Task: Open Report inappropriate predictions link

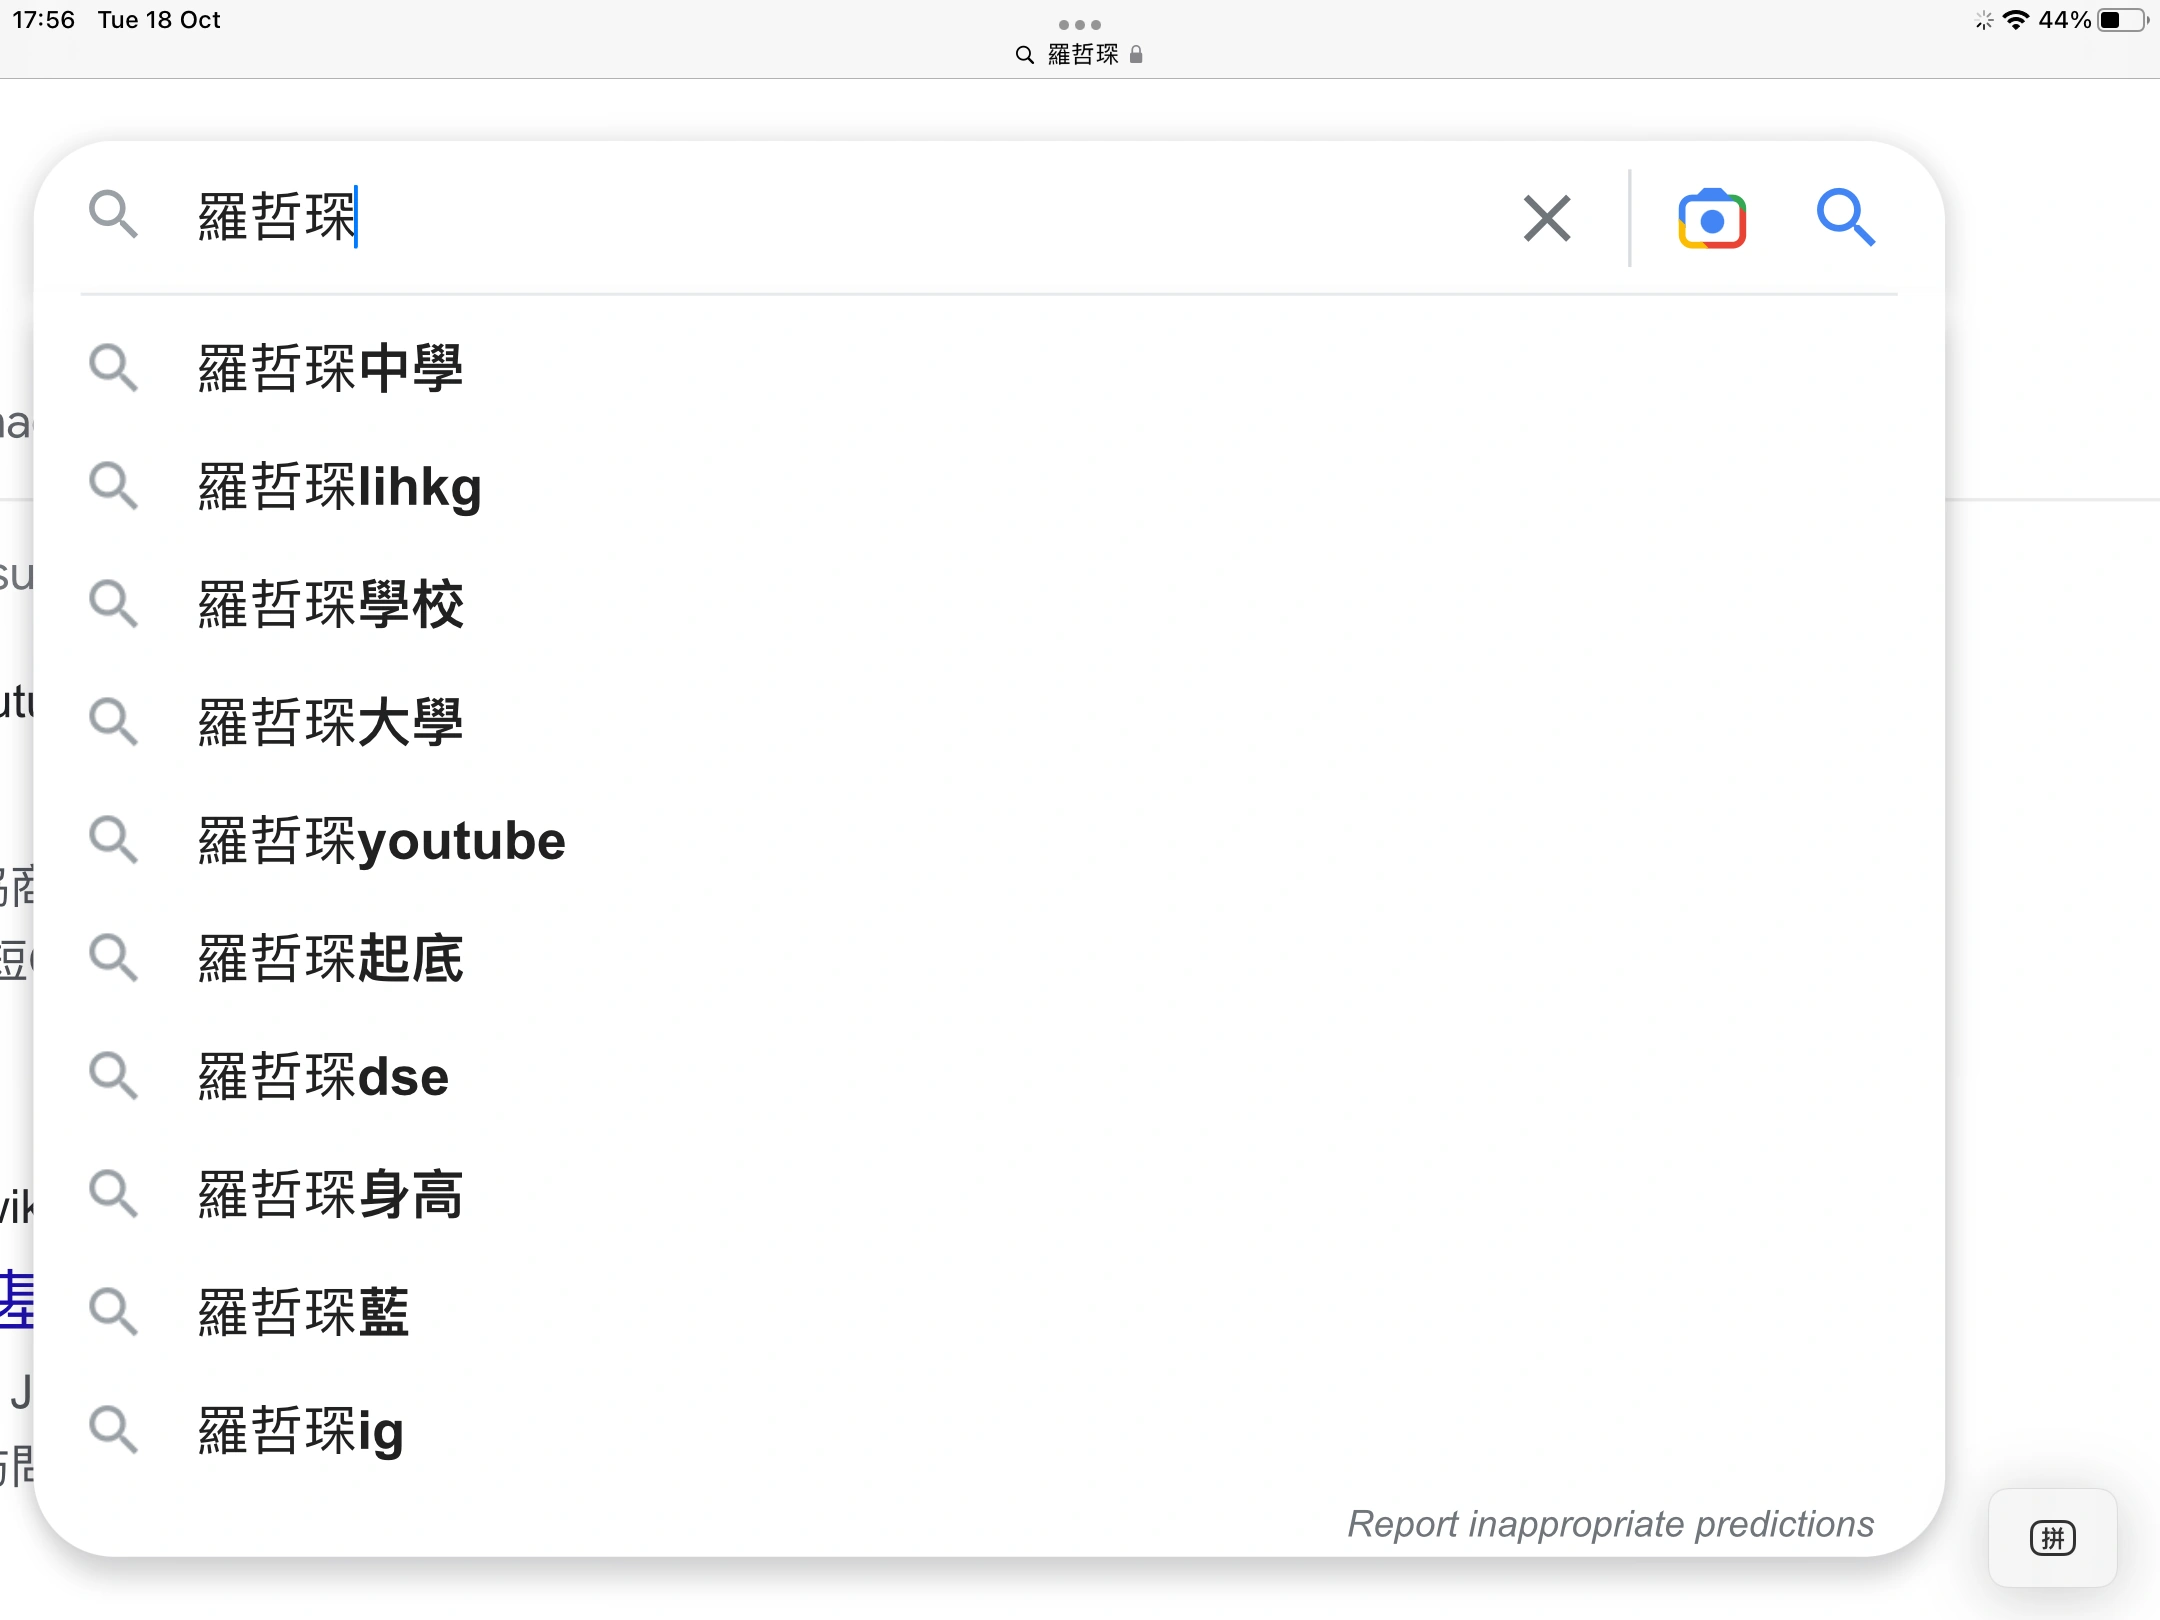Action: click(x=1610, y=1523)
